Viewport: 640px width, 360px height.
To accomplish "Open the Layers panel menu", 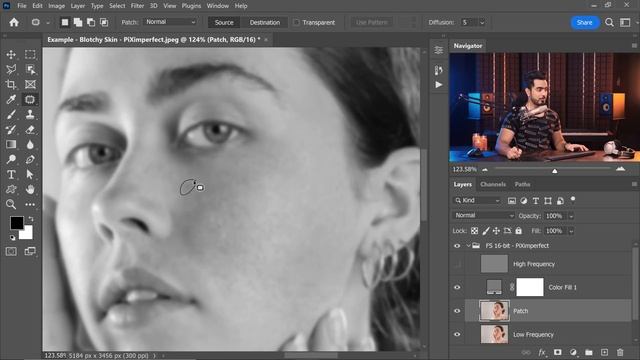I will (634, 184).
